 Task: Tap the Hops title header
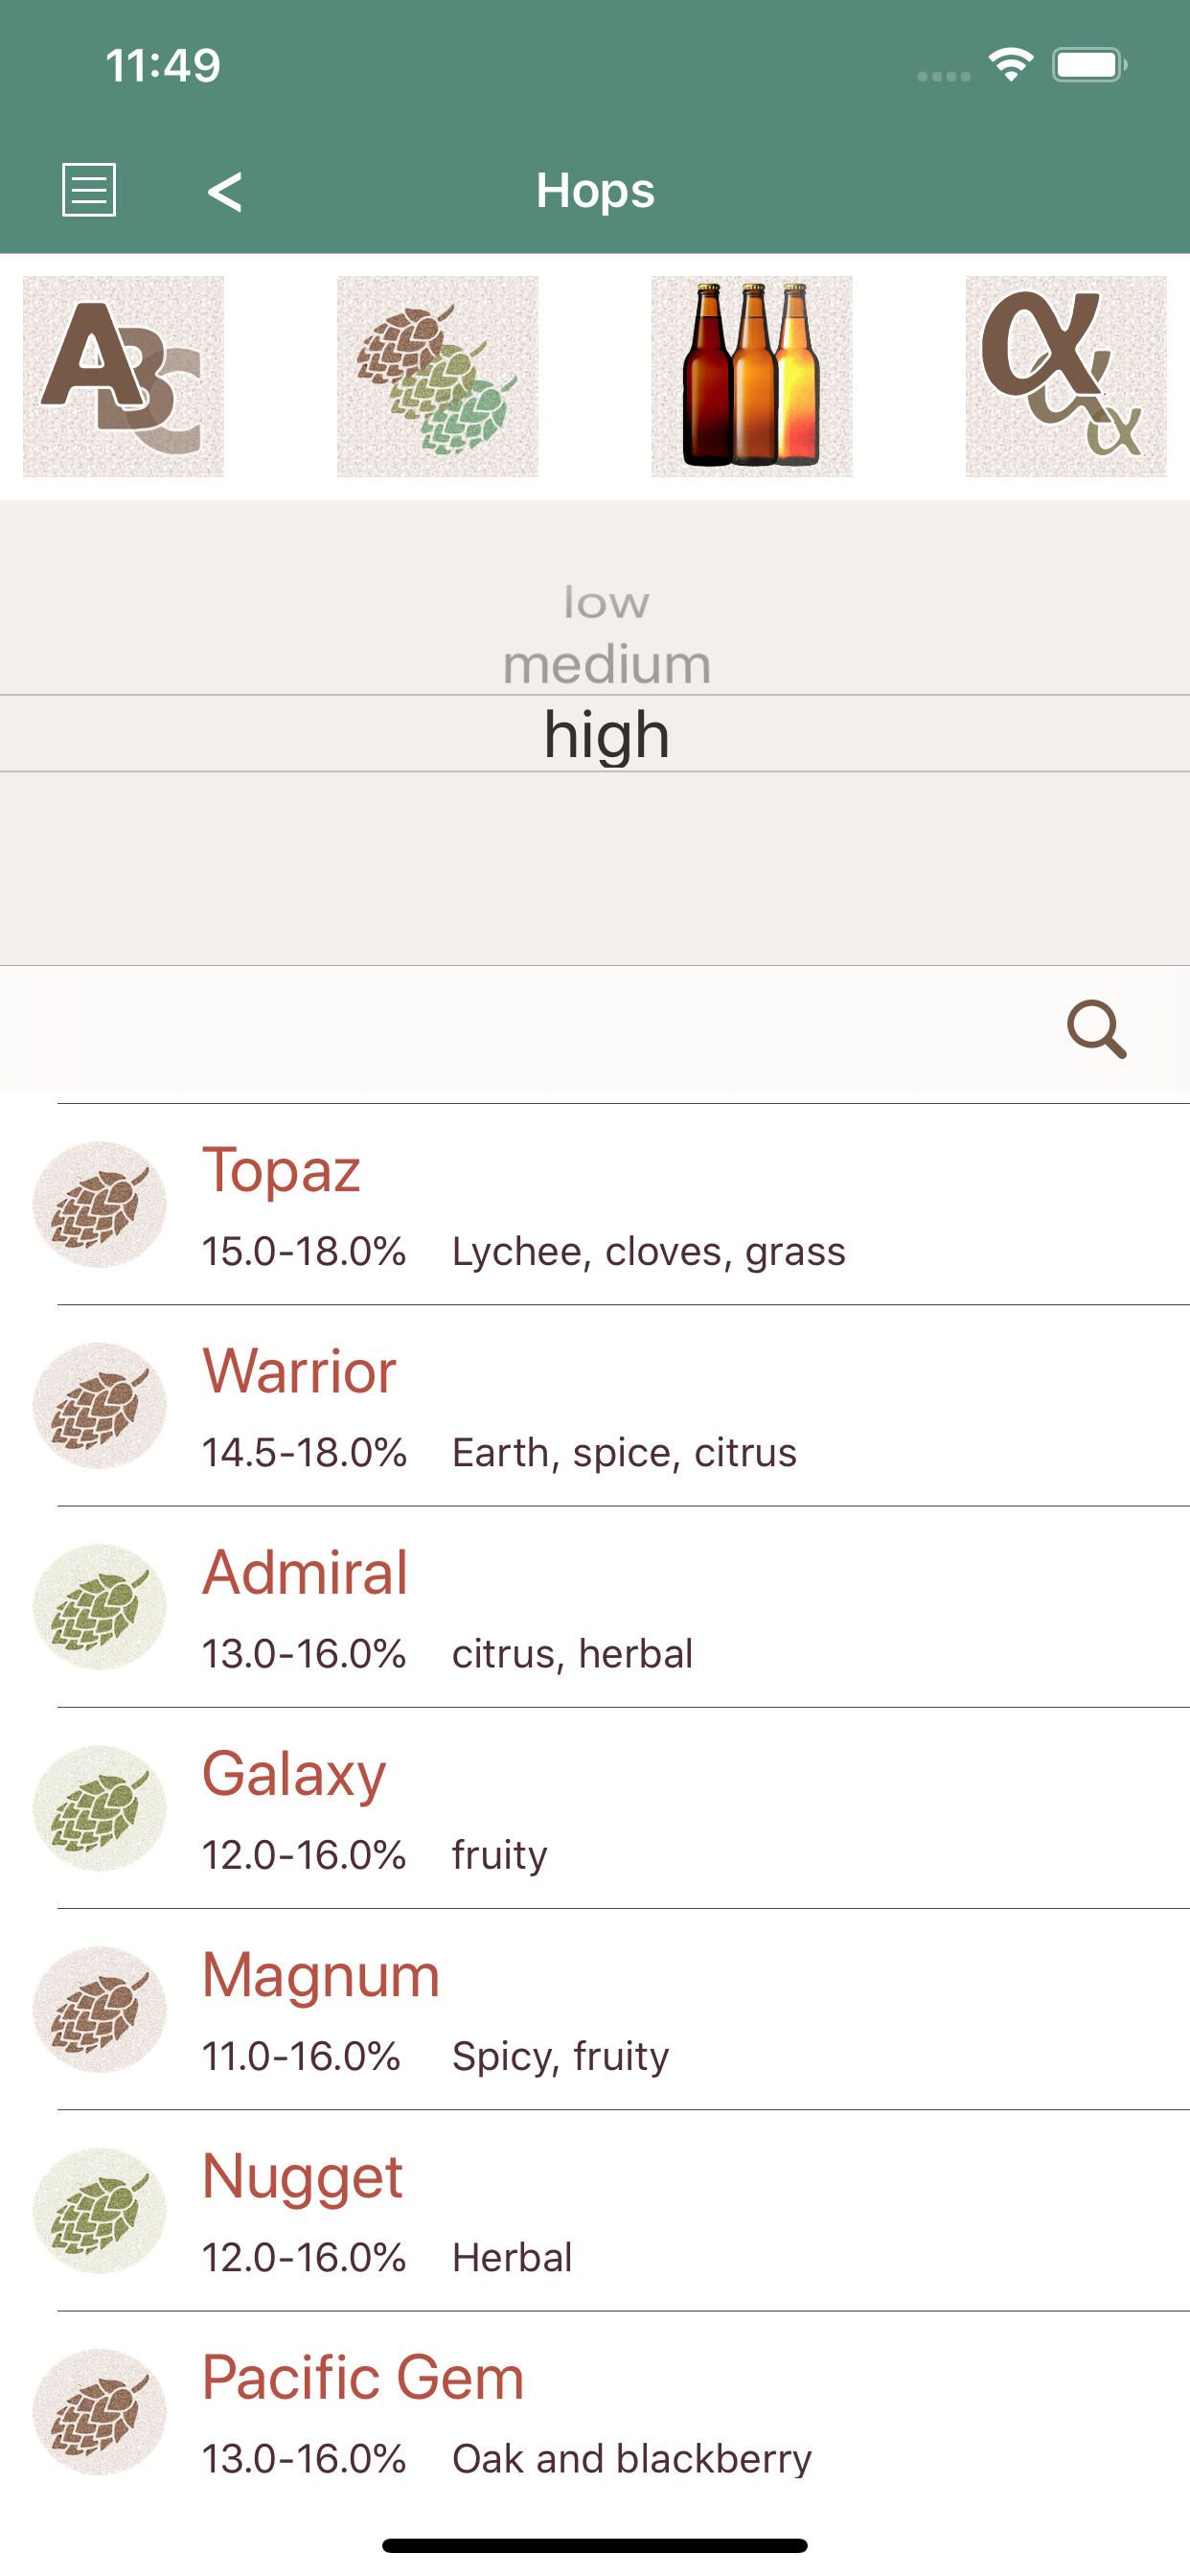[595, 190]
